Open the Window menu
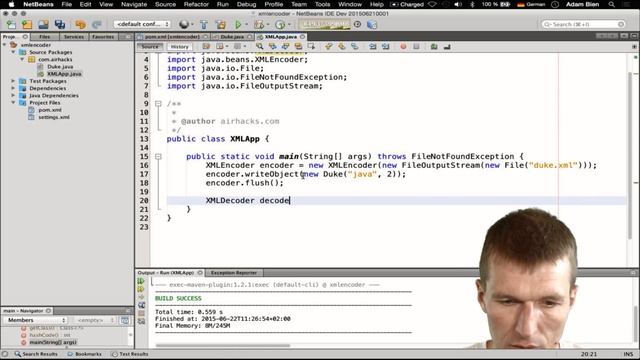 (350, 4)
